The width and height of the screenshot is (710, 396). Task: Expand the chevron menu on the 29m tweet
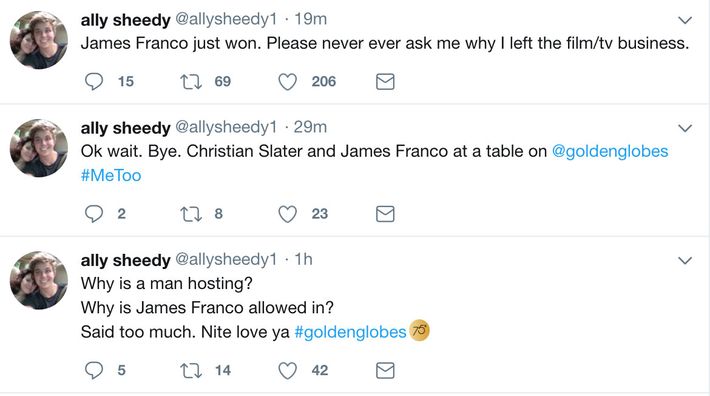[685, 128]
